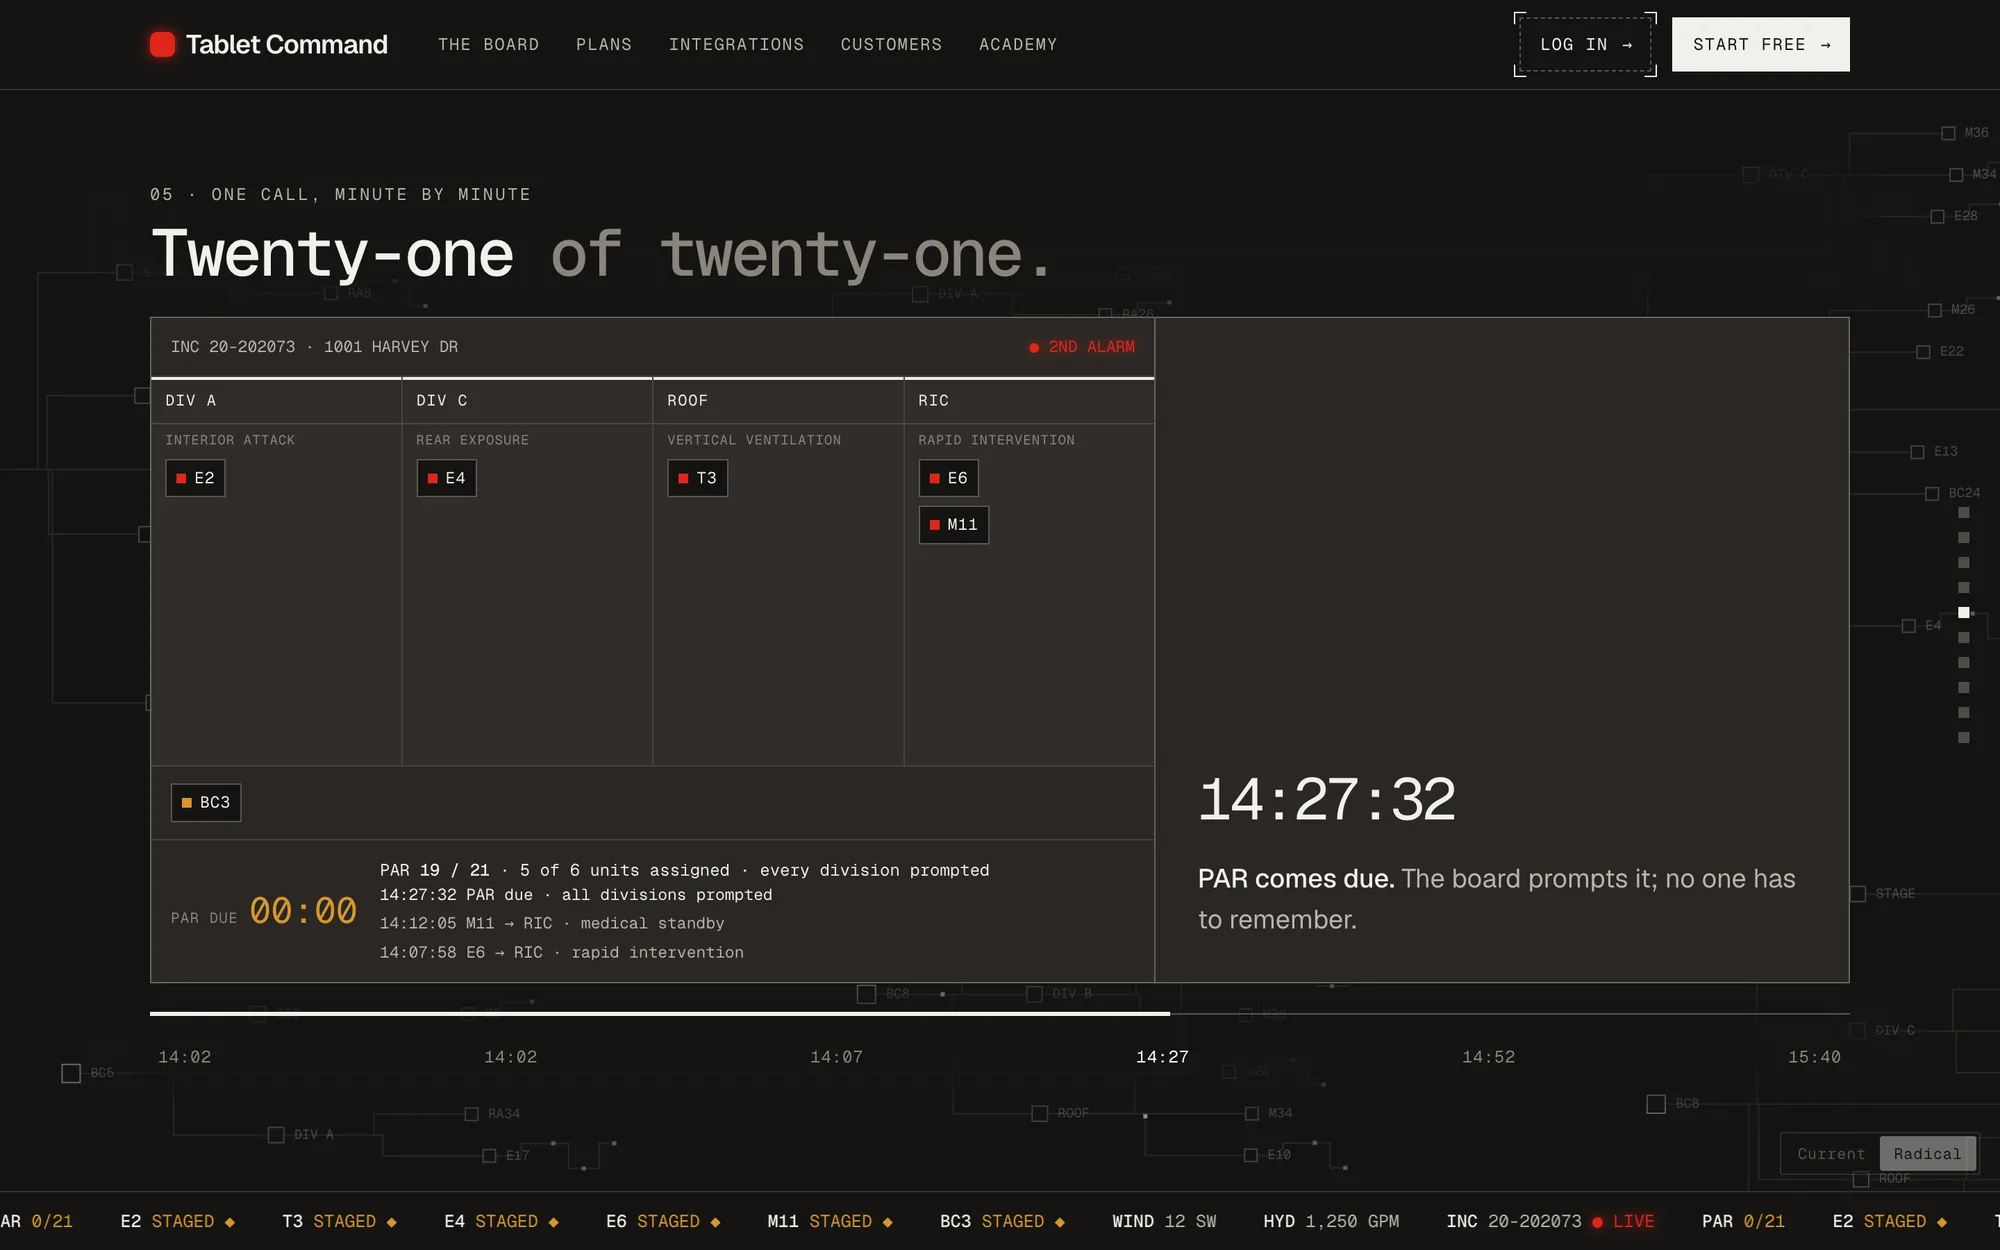Click the INC 20-202073 · 1001 HARVEY DR title
2000x1250 pixels.
coord(314,347)
